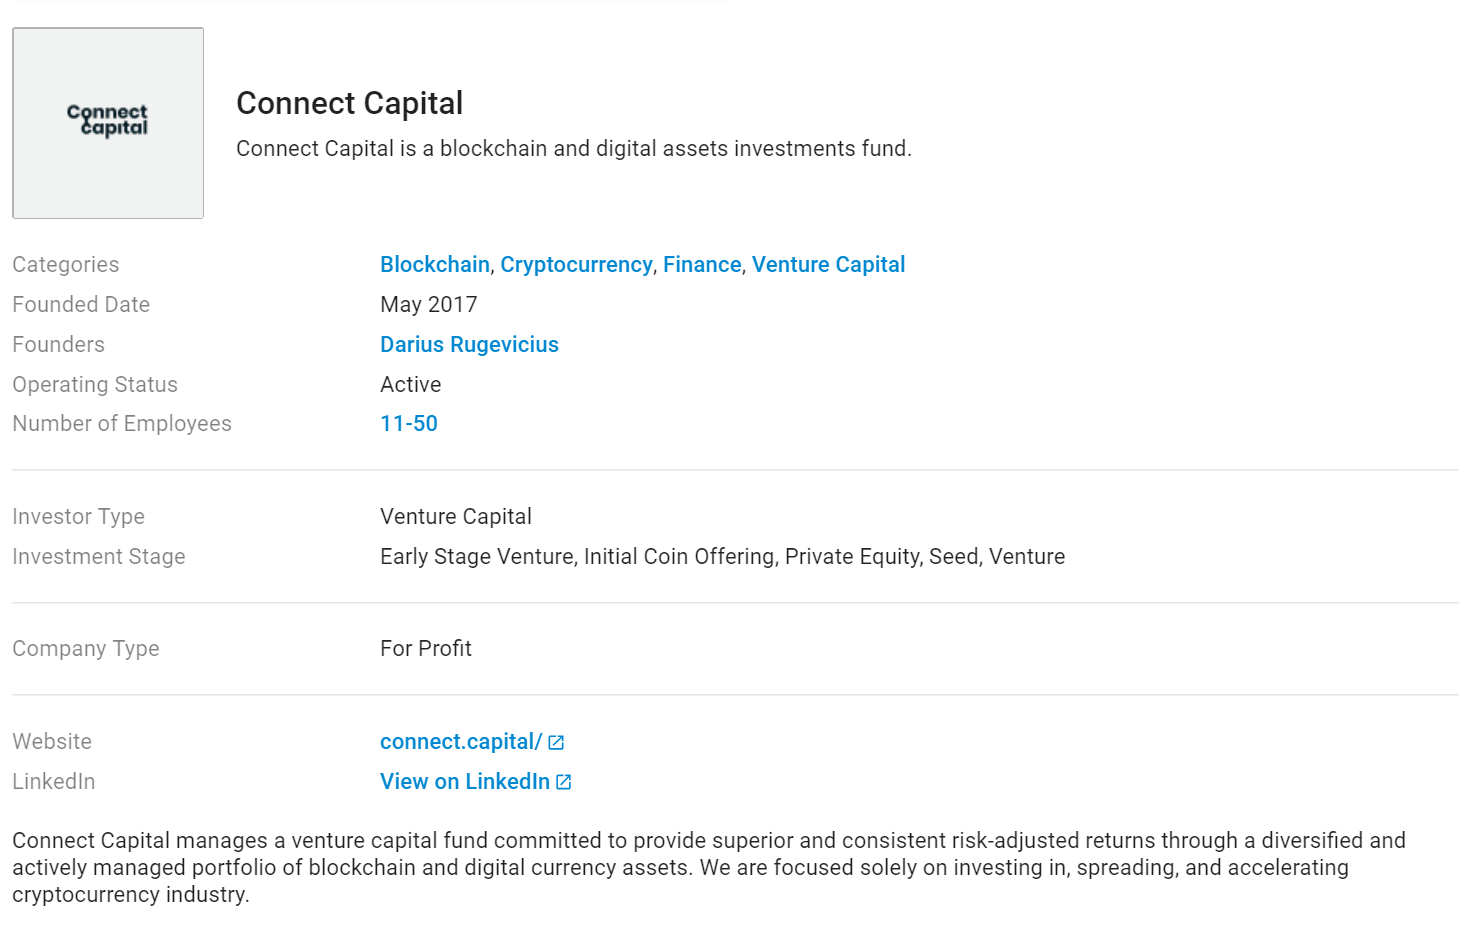The height and width of the screenshot is (927, 1459).
Task: Click the Investment Stage value text
Action: [722, 556]
